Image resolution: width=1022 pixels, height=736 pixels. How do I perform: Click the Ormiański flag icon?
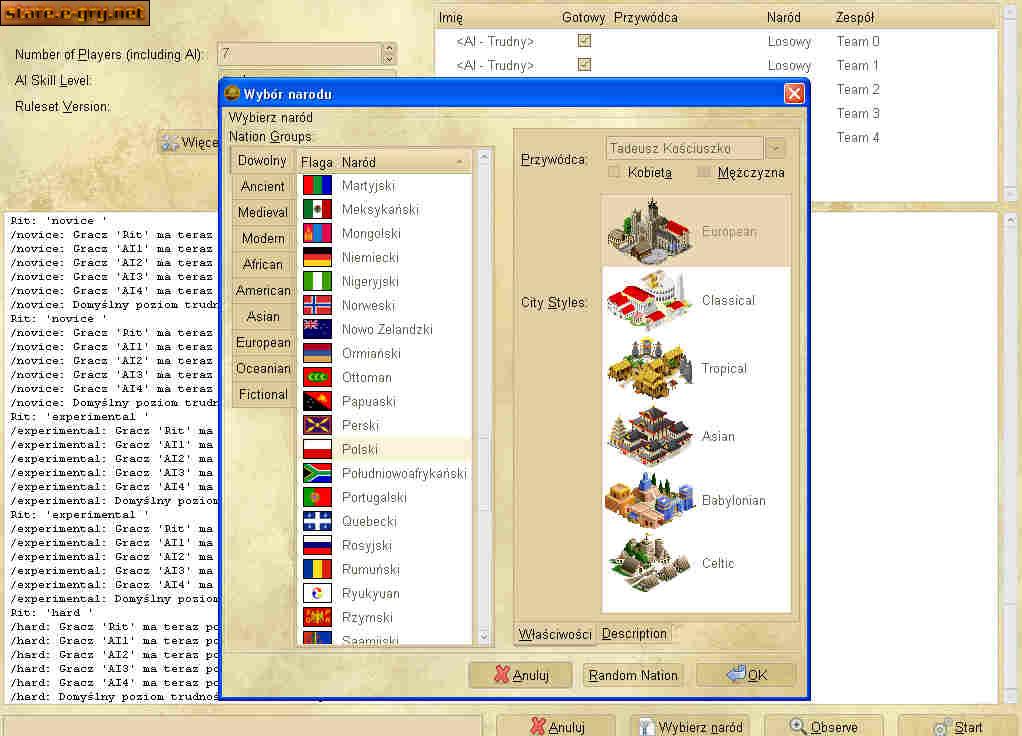[317, 353]
